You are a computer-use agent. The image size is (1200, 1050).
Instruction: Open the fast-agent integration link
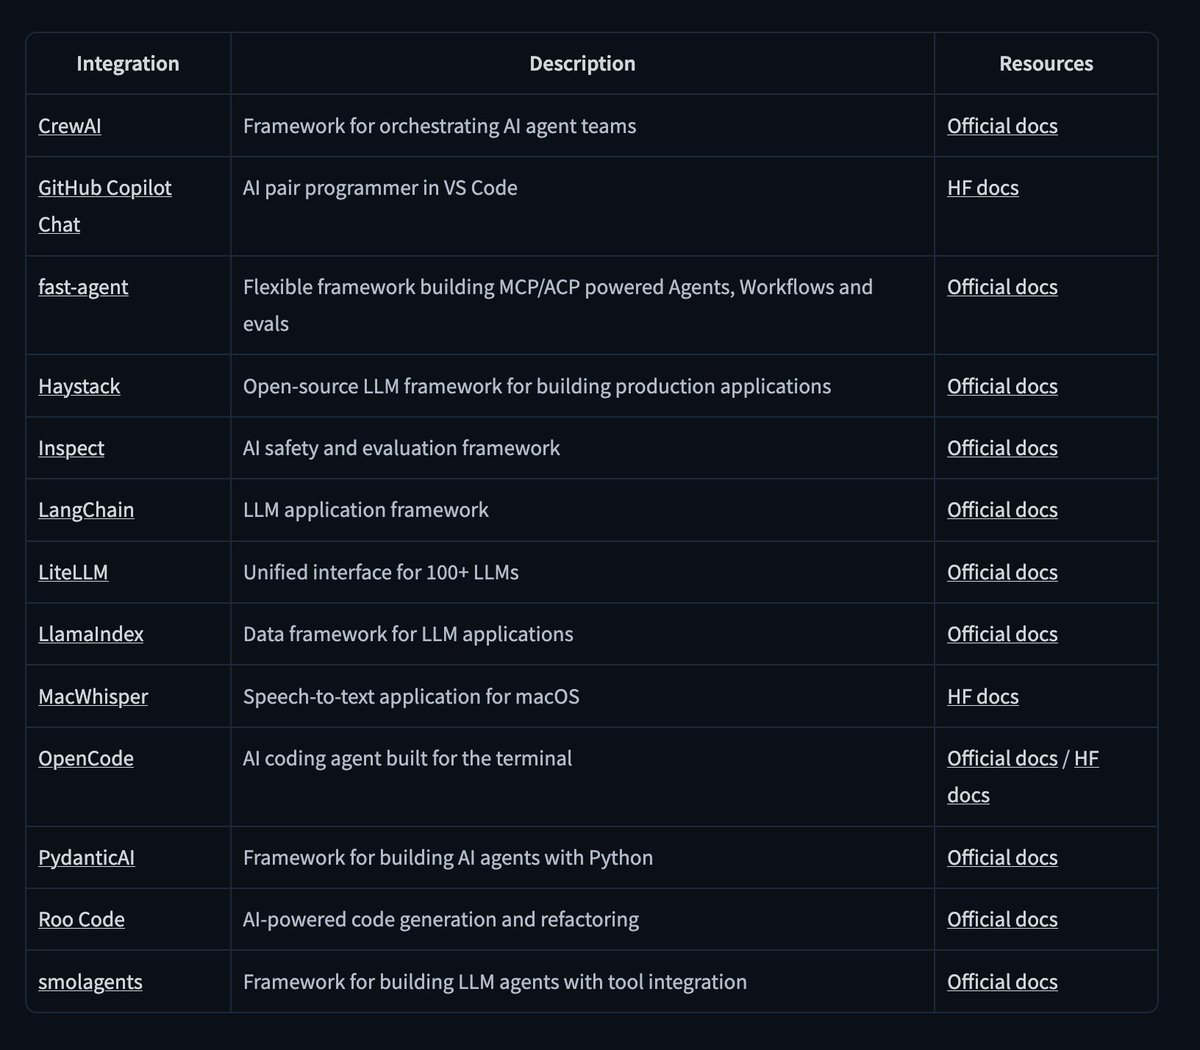(83, 287)
